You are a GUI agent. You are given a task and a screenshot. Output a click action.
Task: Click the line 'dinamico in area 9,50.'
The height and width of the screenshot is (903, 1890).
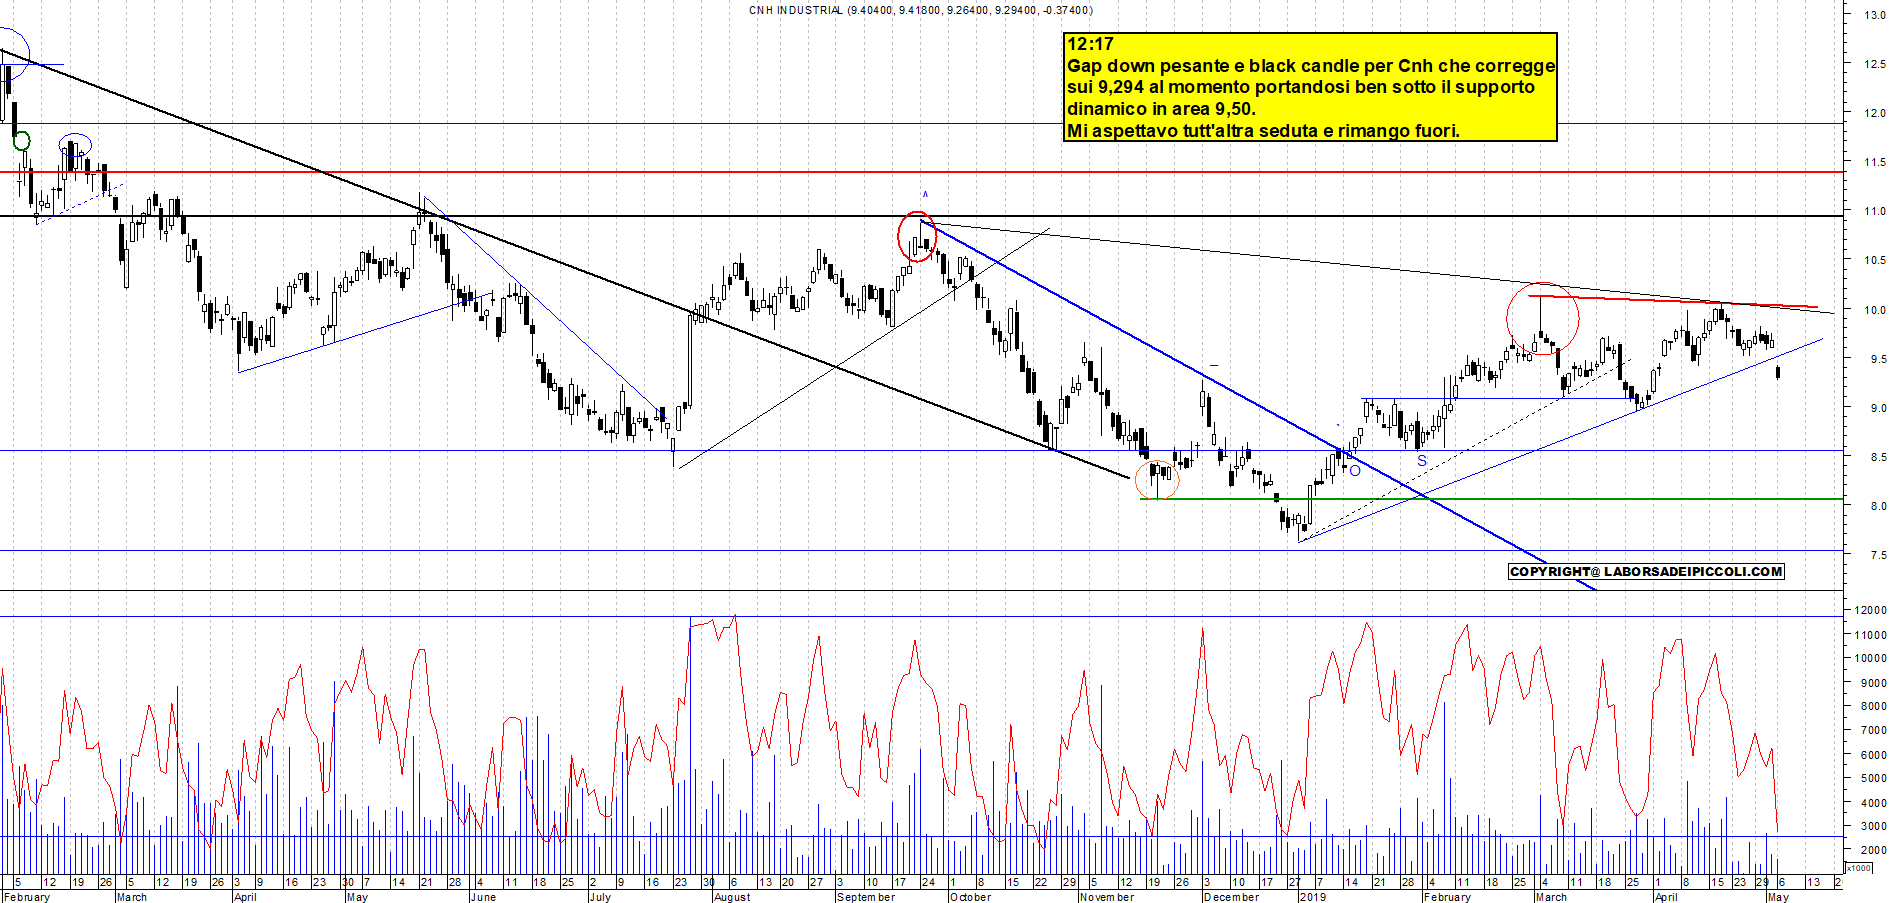(x=1161, y=109)
